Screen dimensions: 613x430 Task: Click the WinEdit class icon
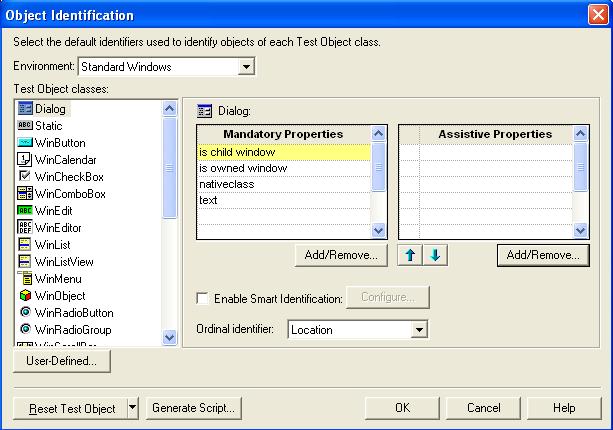(x=25, y=211)
